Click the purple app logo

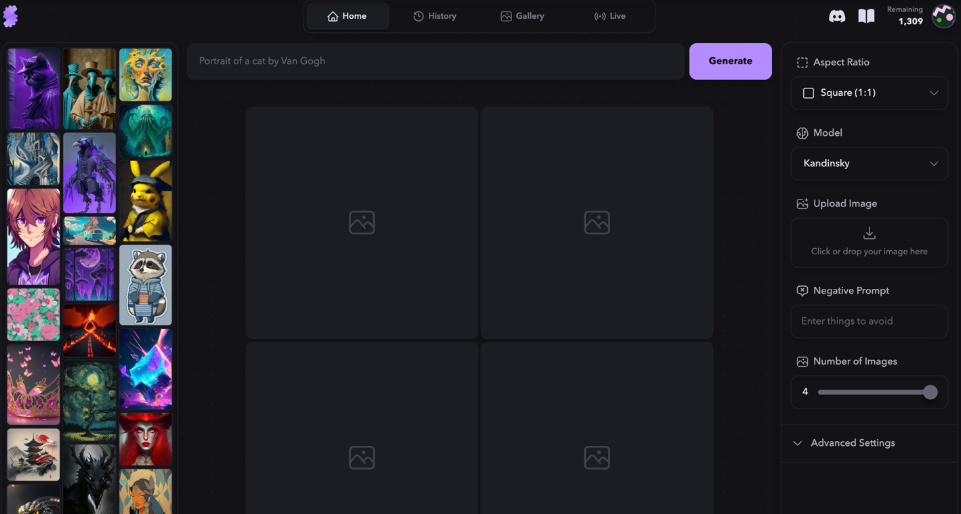coord(10,16)
